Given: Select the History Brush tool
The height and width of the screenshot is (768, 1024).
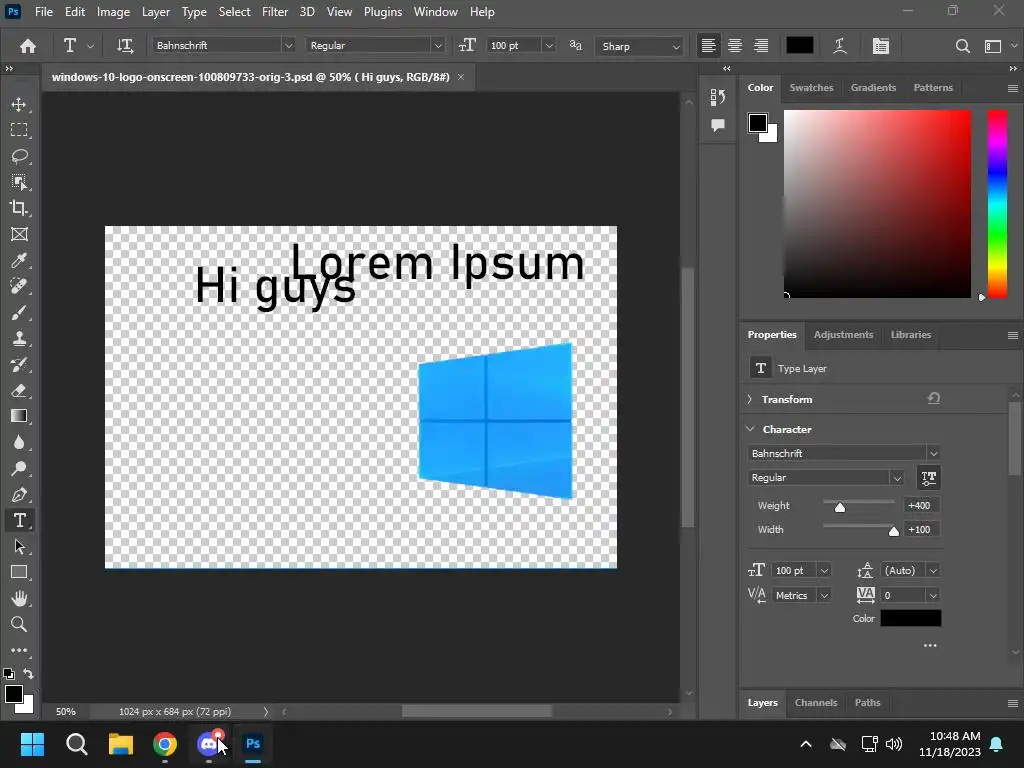Looking at the screenshot, I should tap(19, 364).
